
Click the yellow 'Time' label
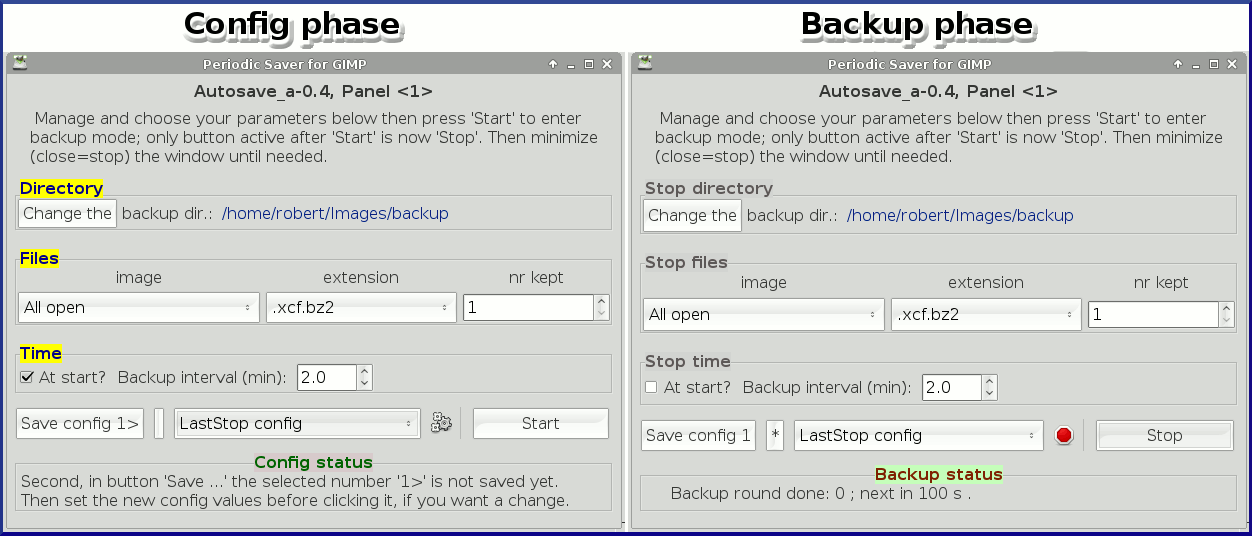point(40,353)
